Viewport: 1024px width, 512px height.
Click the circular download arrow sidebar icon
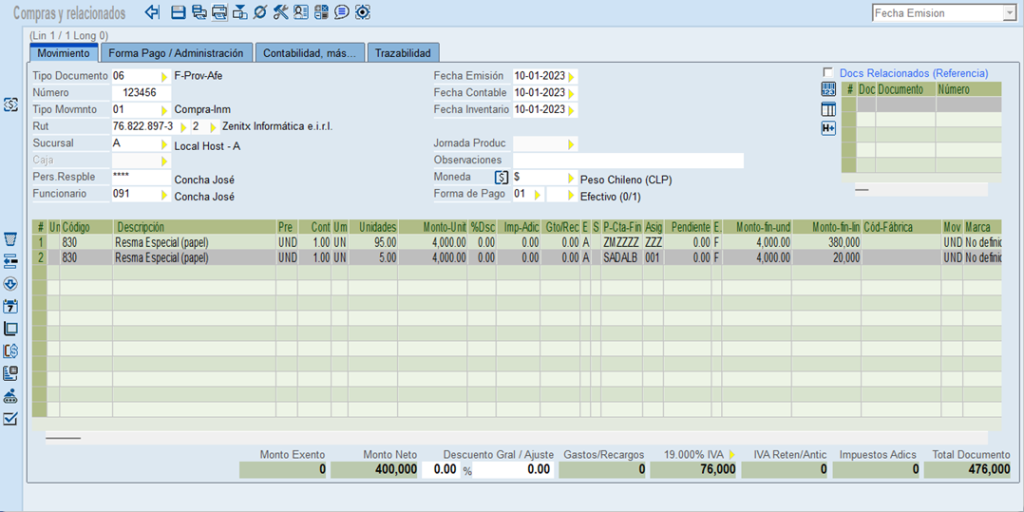click(10, 283)
